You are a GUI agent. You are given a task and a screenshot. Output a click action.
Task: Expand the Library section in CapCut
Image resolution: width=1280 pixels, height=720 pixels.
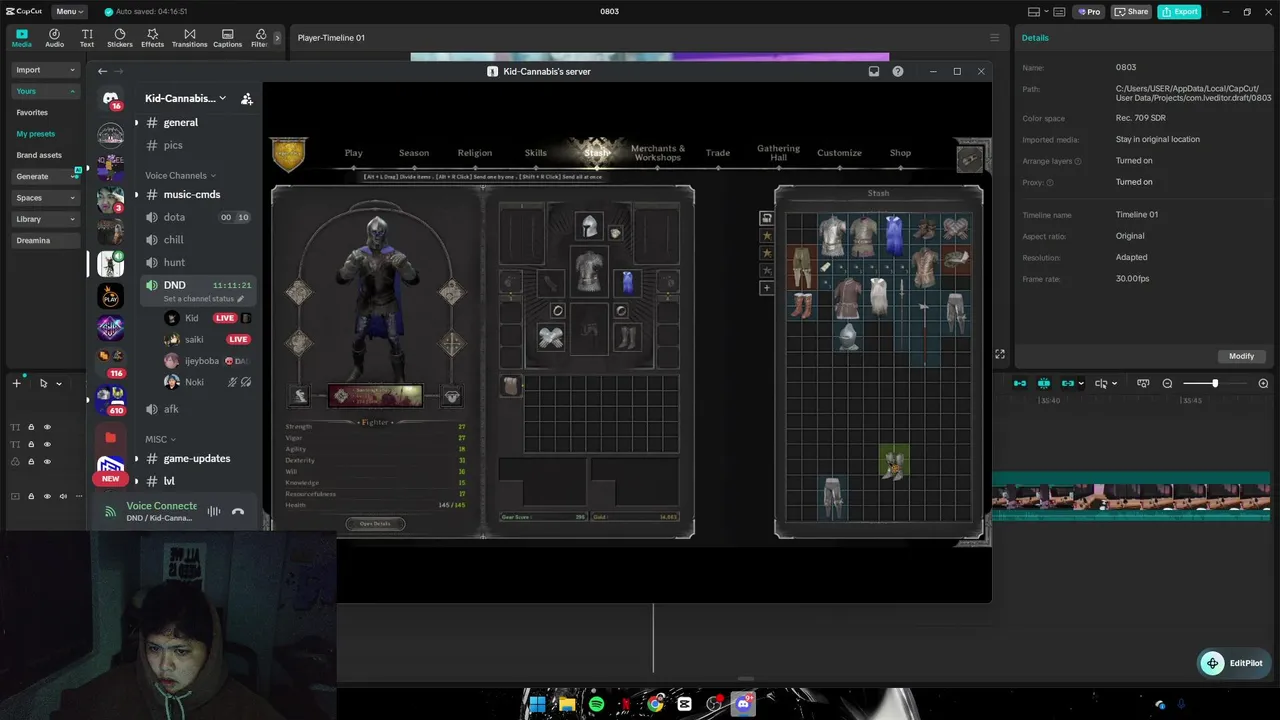pyautogui.click(x=45, y=219)
